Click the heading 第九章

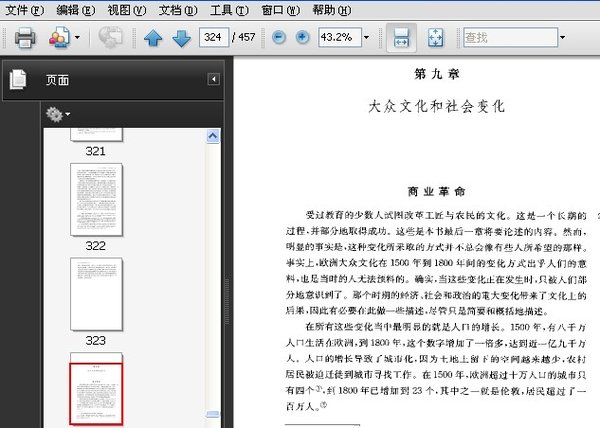coord(437,74)
